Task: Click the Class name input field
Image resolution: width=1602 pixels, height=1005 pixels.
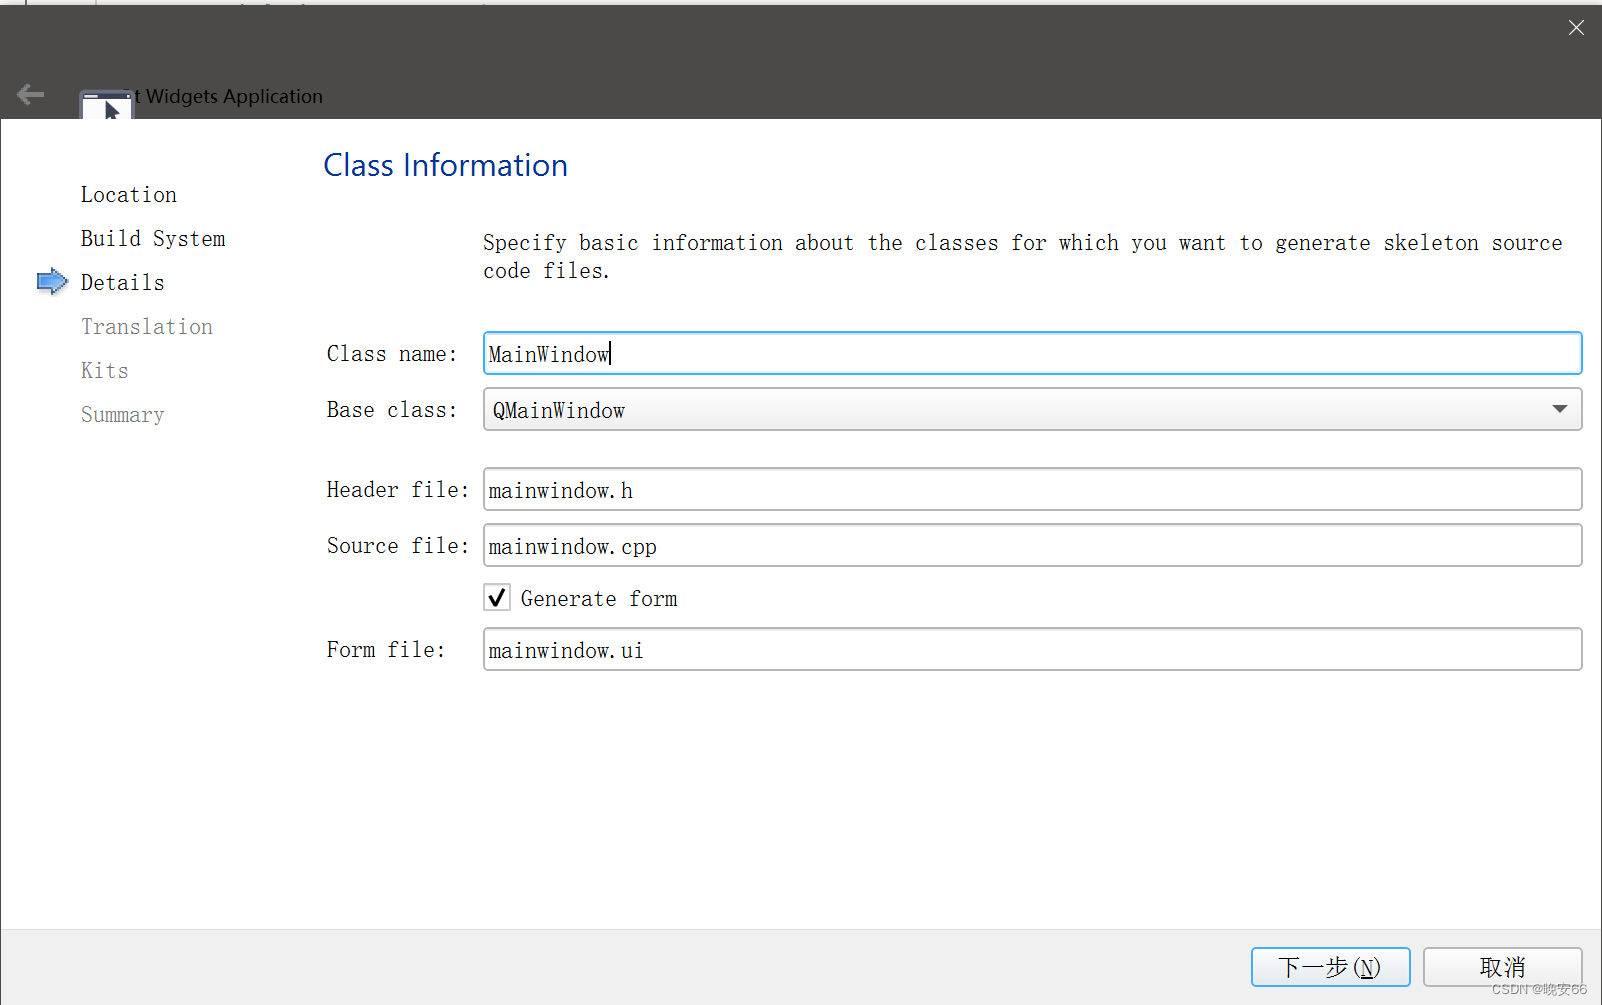Action: [1032, 353]
